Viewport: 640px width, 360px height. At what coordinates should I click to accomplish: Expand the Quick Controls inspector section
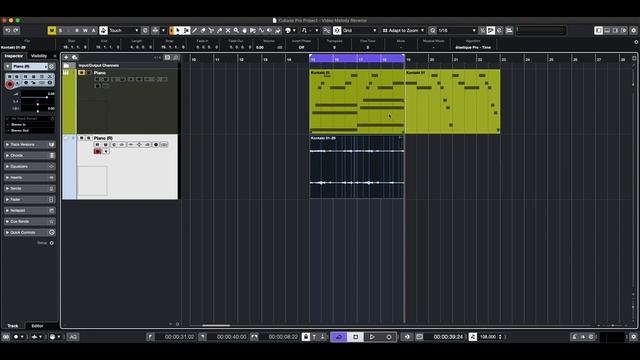[29, 232]
